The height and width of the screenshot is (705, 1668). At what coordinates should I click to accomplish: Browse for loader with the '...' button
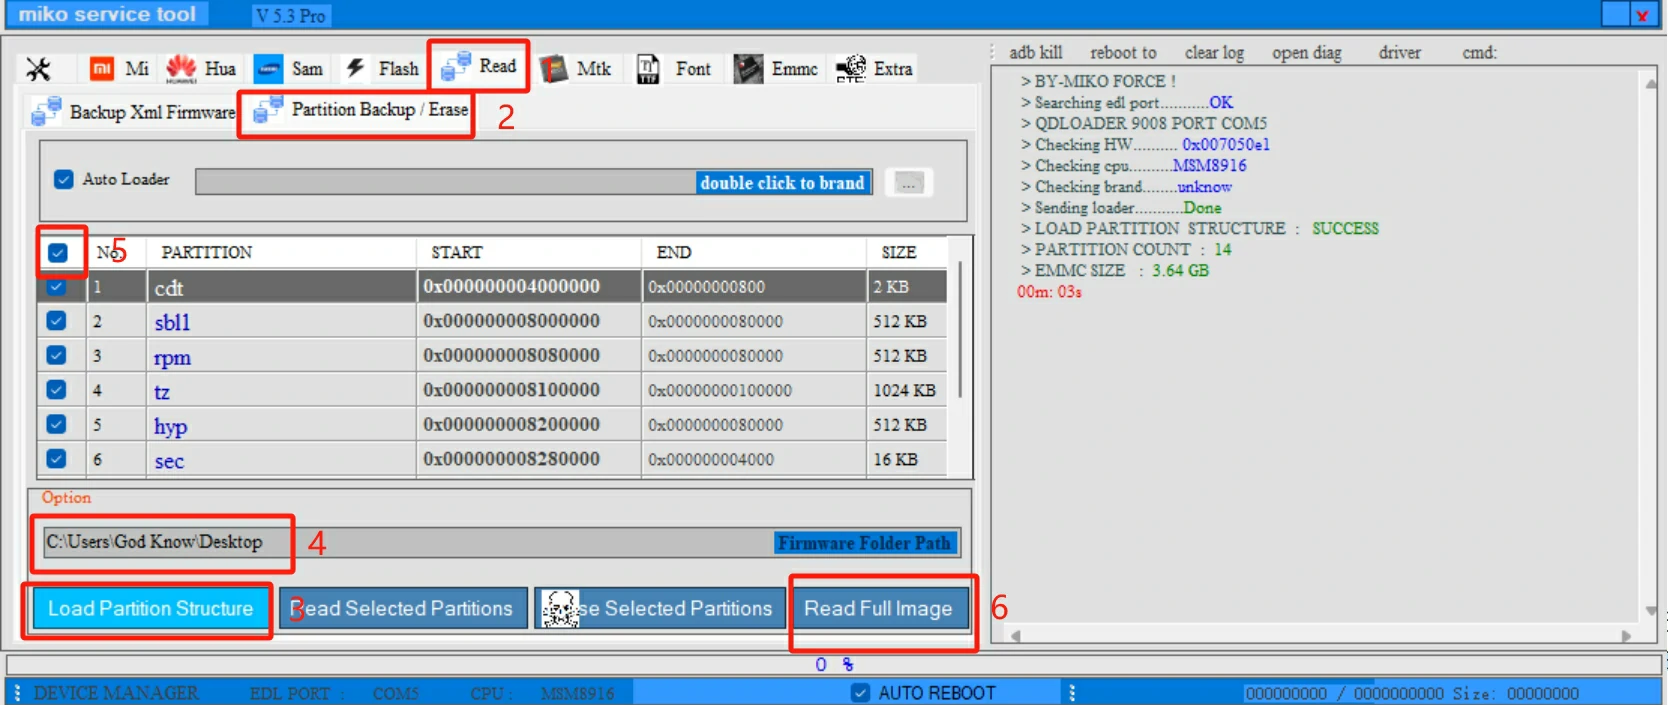(x=909, y=183)
